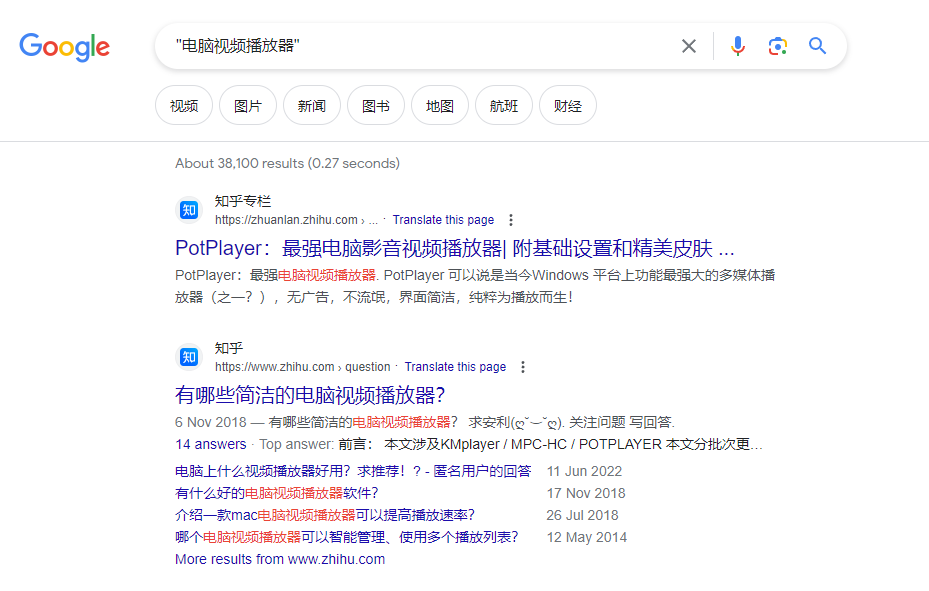The width and height of the screenshot is (929, 591).
Task: Switch to the 航班 filter tab
Action: (x=504, y=105)
